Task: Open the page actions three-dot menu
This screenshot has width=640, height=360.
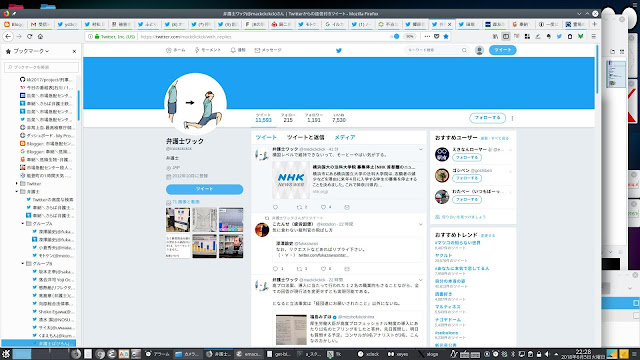Action: click(x=427, y=36)
